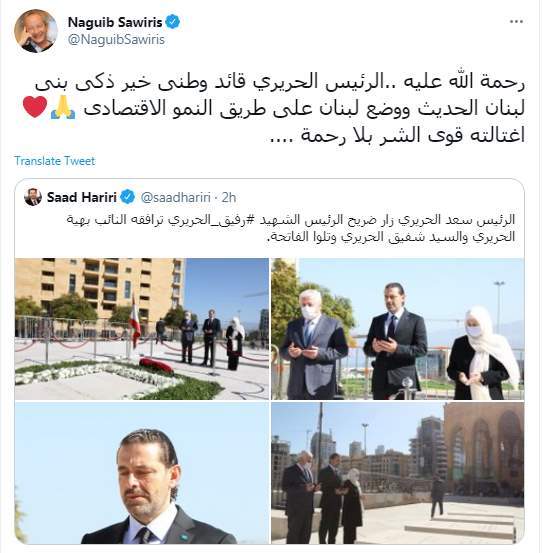This screenshot has width=542, height=553.
Task: Click Saad Hariri verified badge
Action: 127,197
